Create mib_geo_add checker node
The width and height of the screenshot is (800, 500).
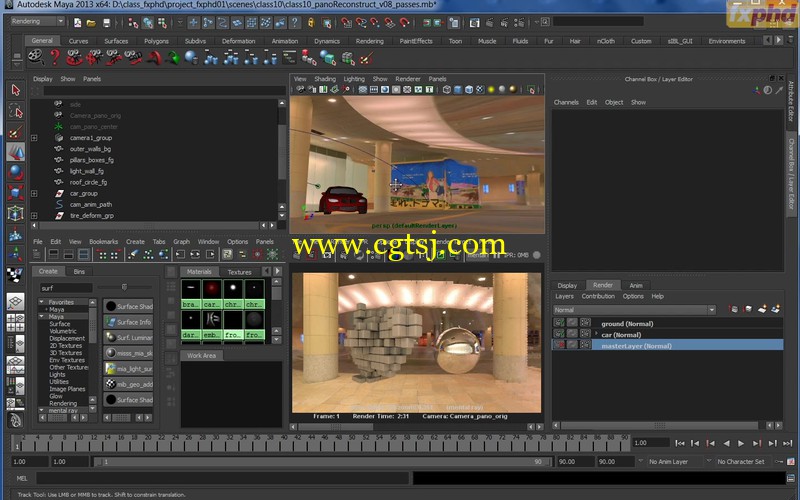[x=128, y=384]
